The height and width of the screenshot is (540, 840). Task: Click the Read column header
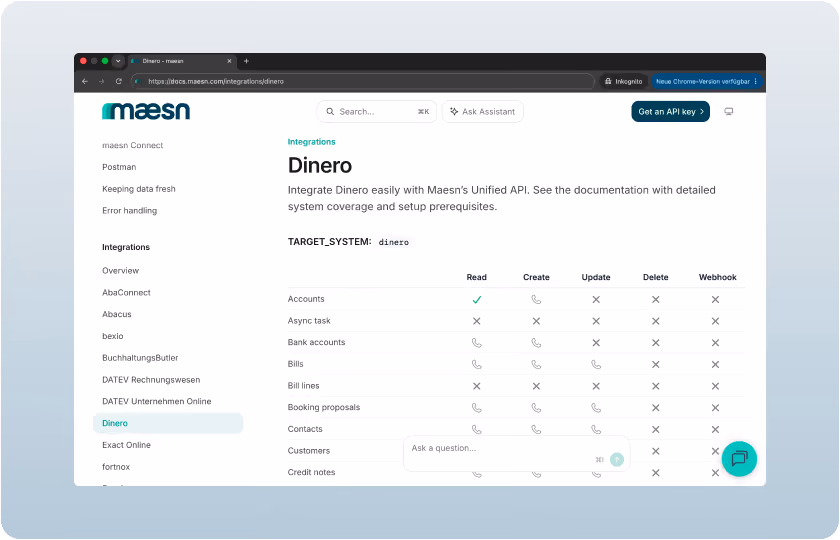(476, 278)
